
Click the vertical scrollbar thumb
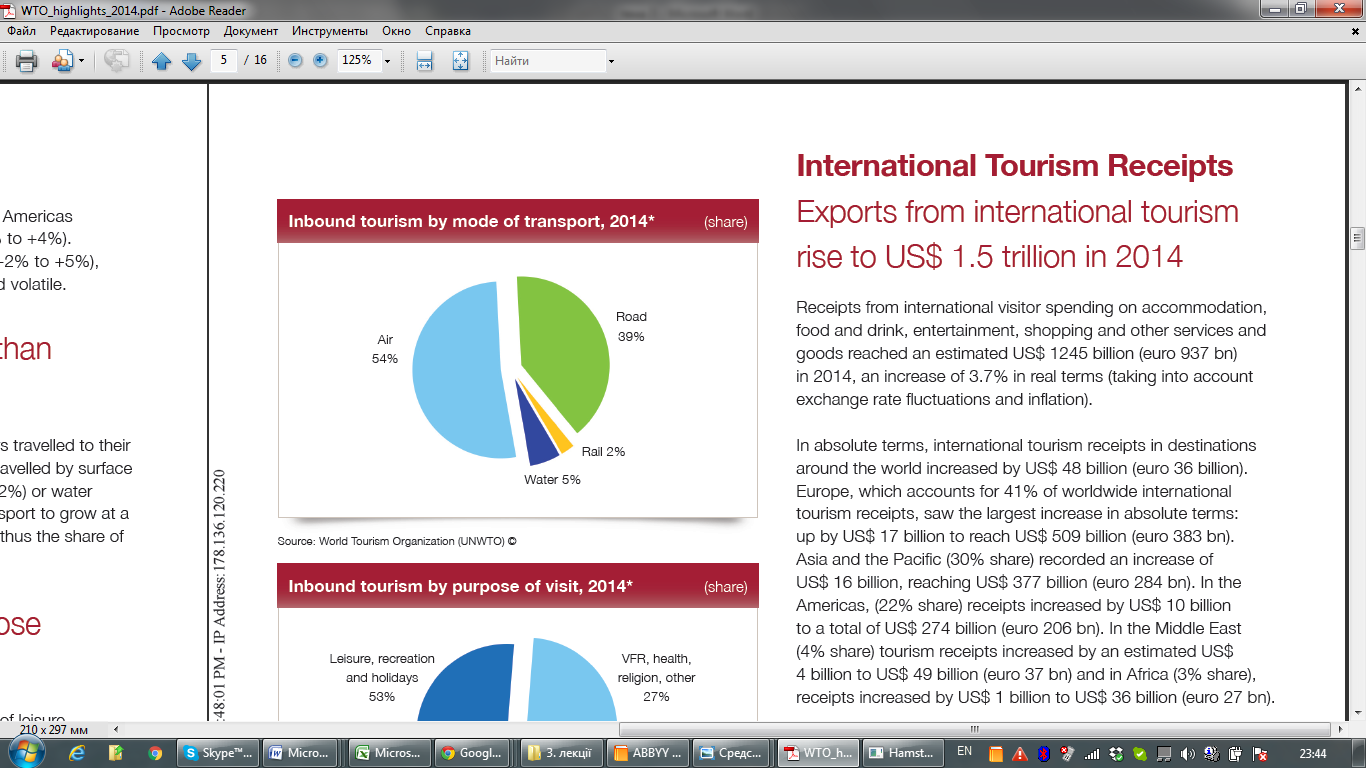tap(1357, 238)
